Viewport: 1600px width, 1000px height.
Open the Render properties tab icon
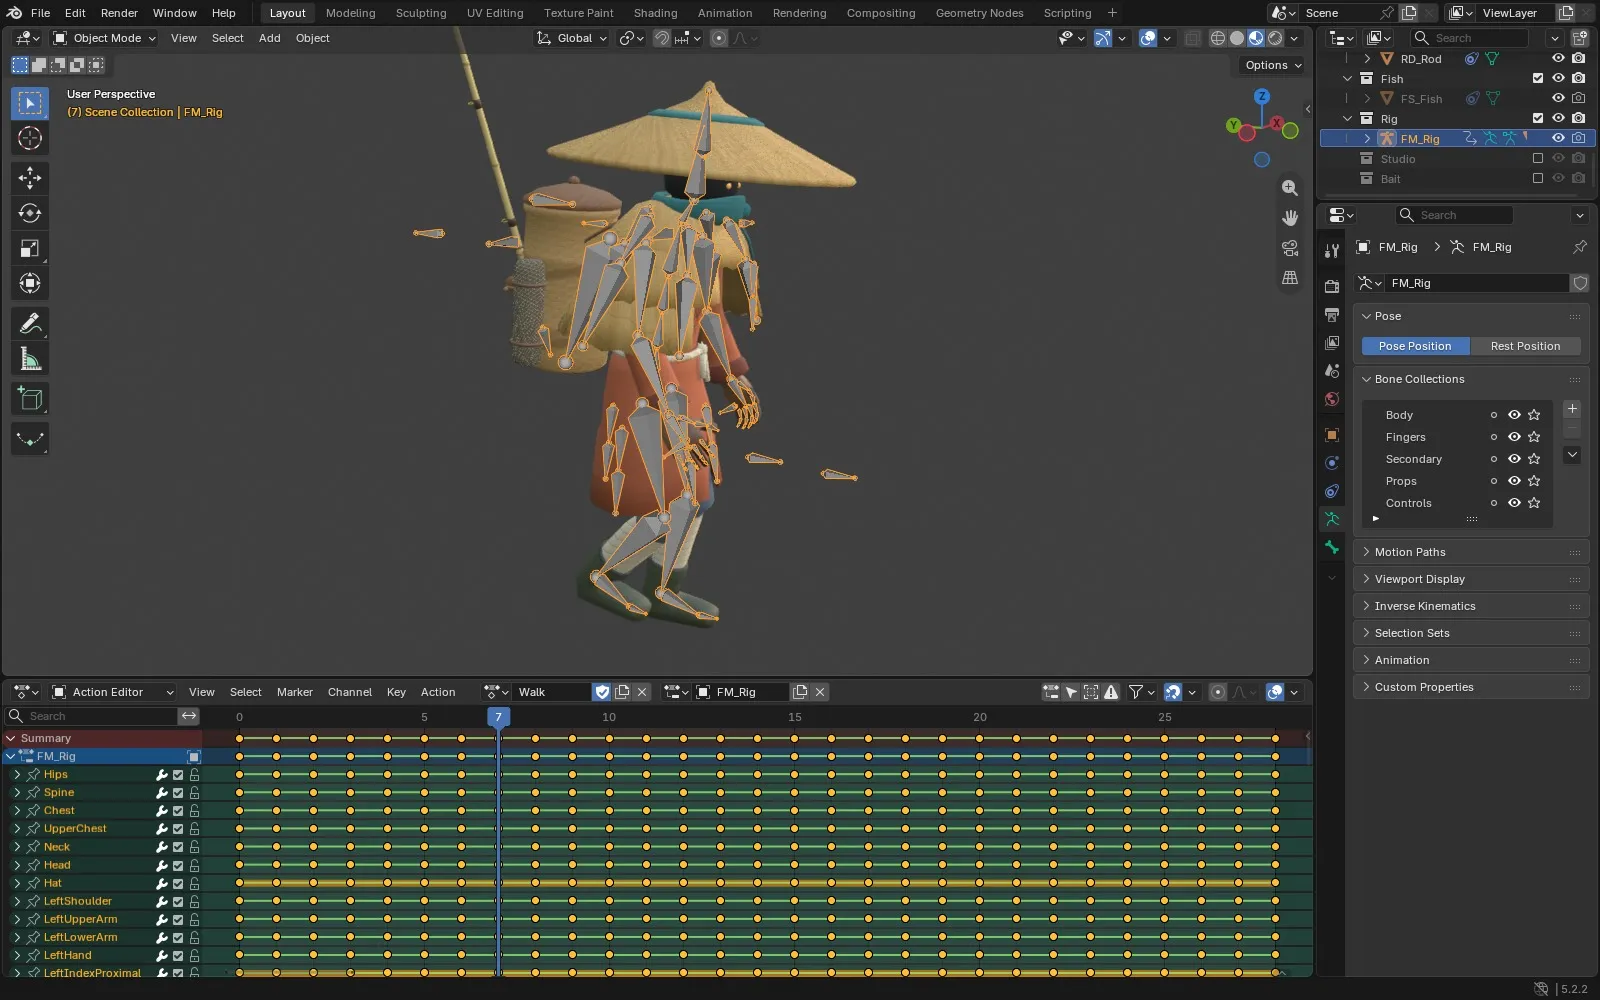(1332, 287)
